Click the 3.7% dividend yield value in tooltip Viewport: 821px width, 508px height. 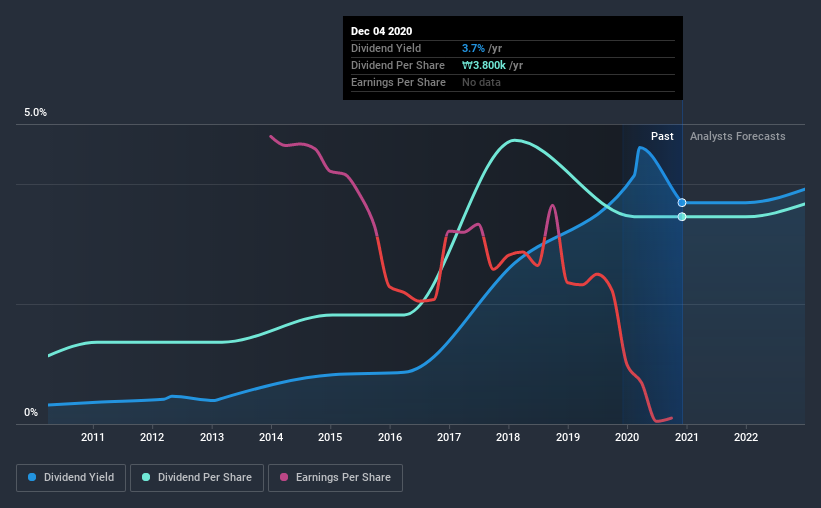(473, 48)
